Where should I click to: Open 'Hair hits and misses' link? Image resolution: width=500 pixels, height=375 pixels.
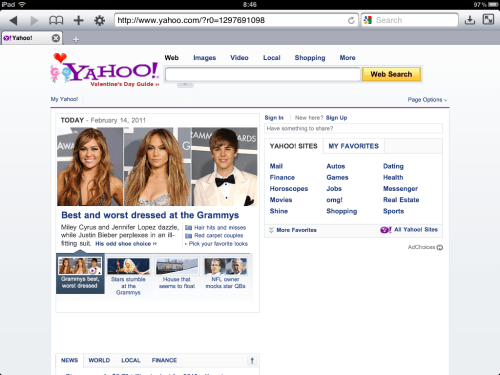tap(220, 228)
